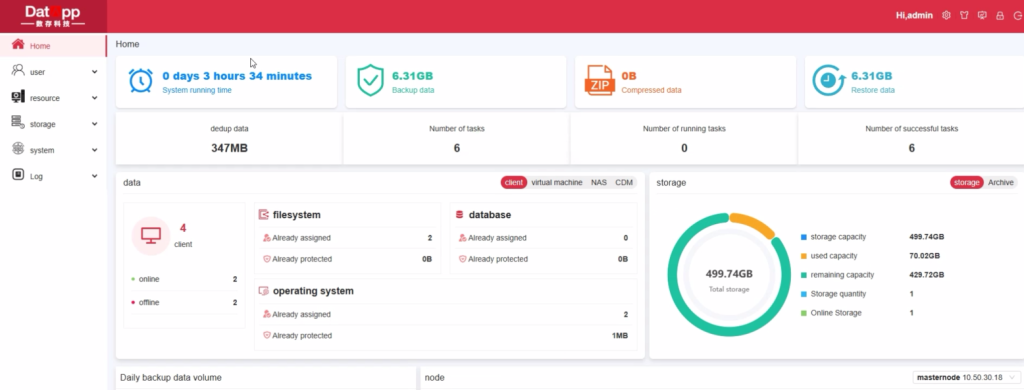Select the storage toggle in storage panel

[x=967, y=182]
